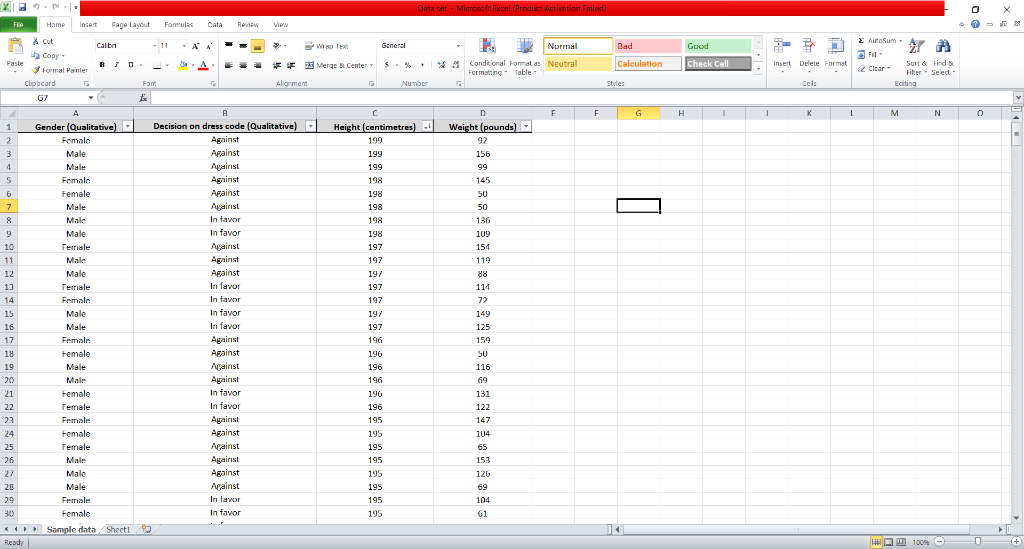Click the Name Box showing G7
Image resolution: width=1024 pixels, height=549 pixels.
43,98
